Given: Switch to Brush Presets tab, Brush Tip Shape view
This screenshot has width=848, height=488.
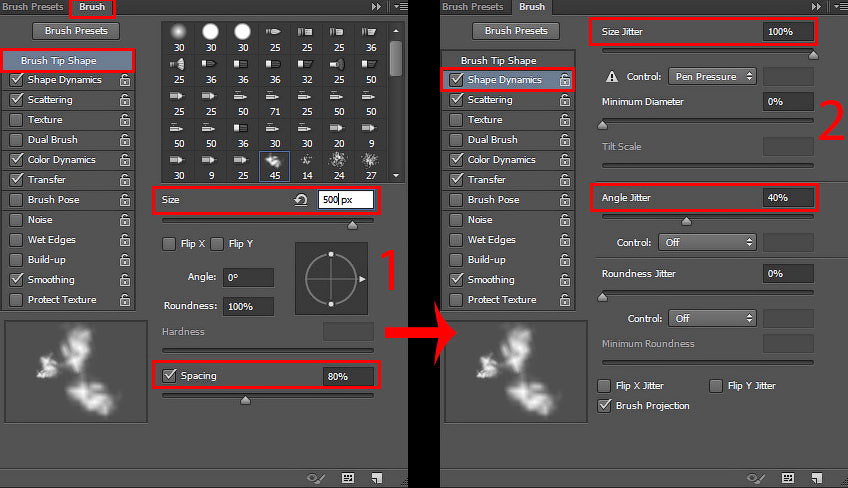Looking at the screenshot, I should point(33,6).
